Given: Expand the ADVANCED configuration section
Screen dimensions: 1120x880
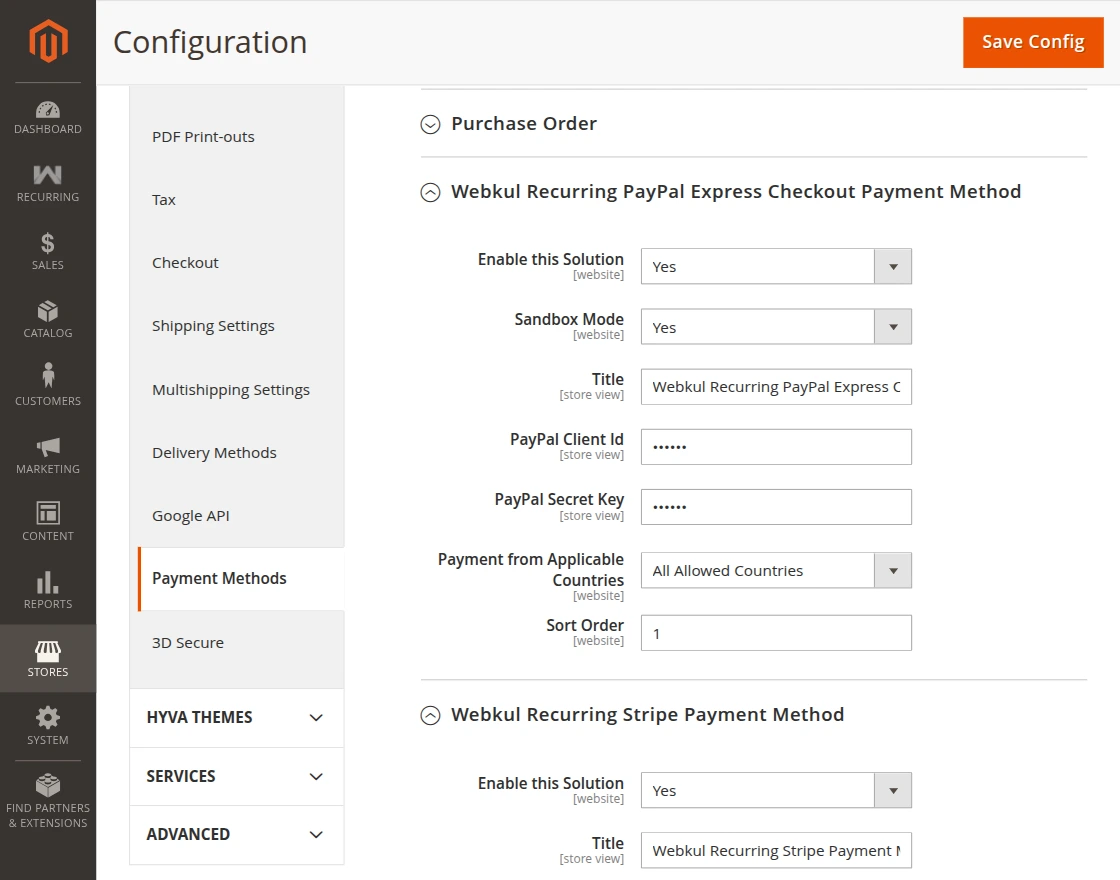Looking at the screenshot, I should pos(236,834).
